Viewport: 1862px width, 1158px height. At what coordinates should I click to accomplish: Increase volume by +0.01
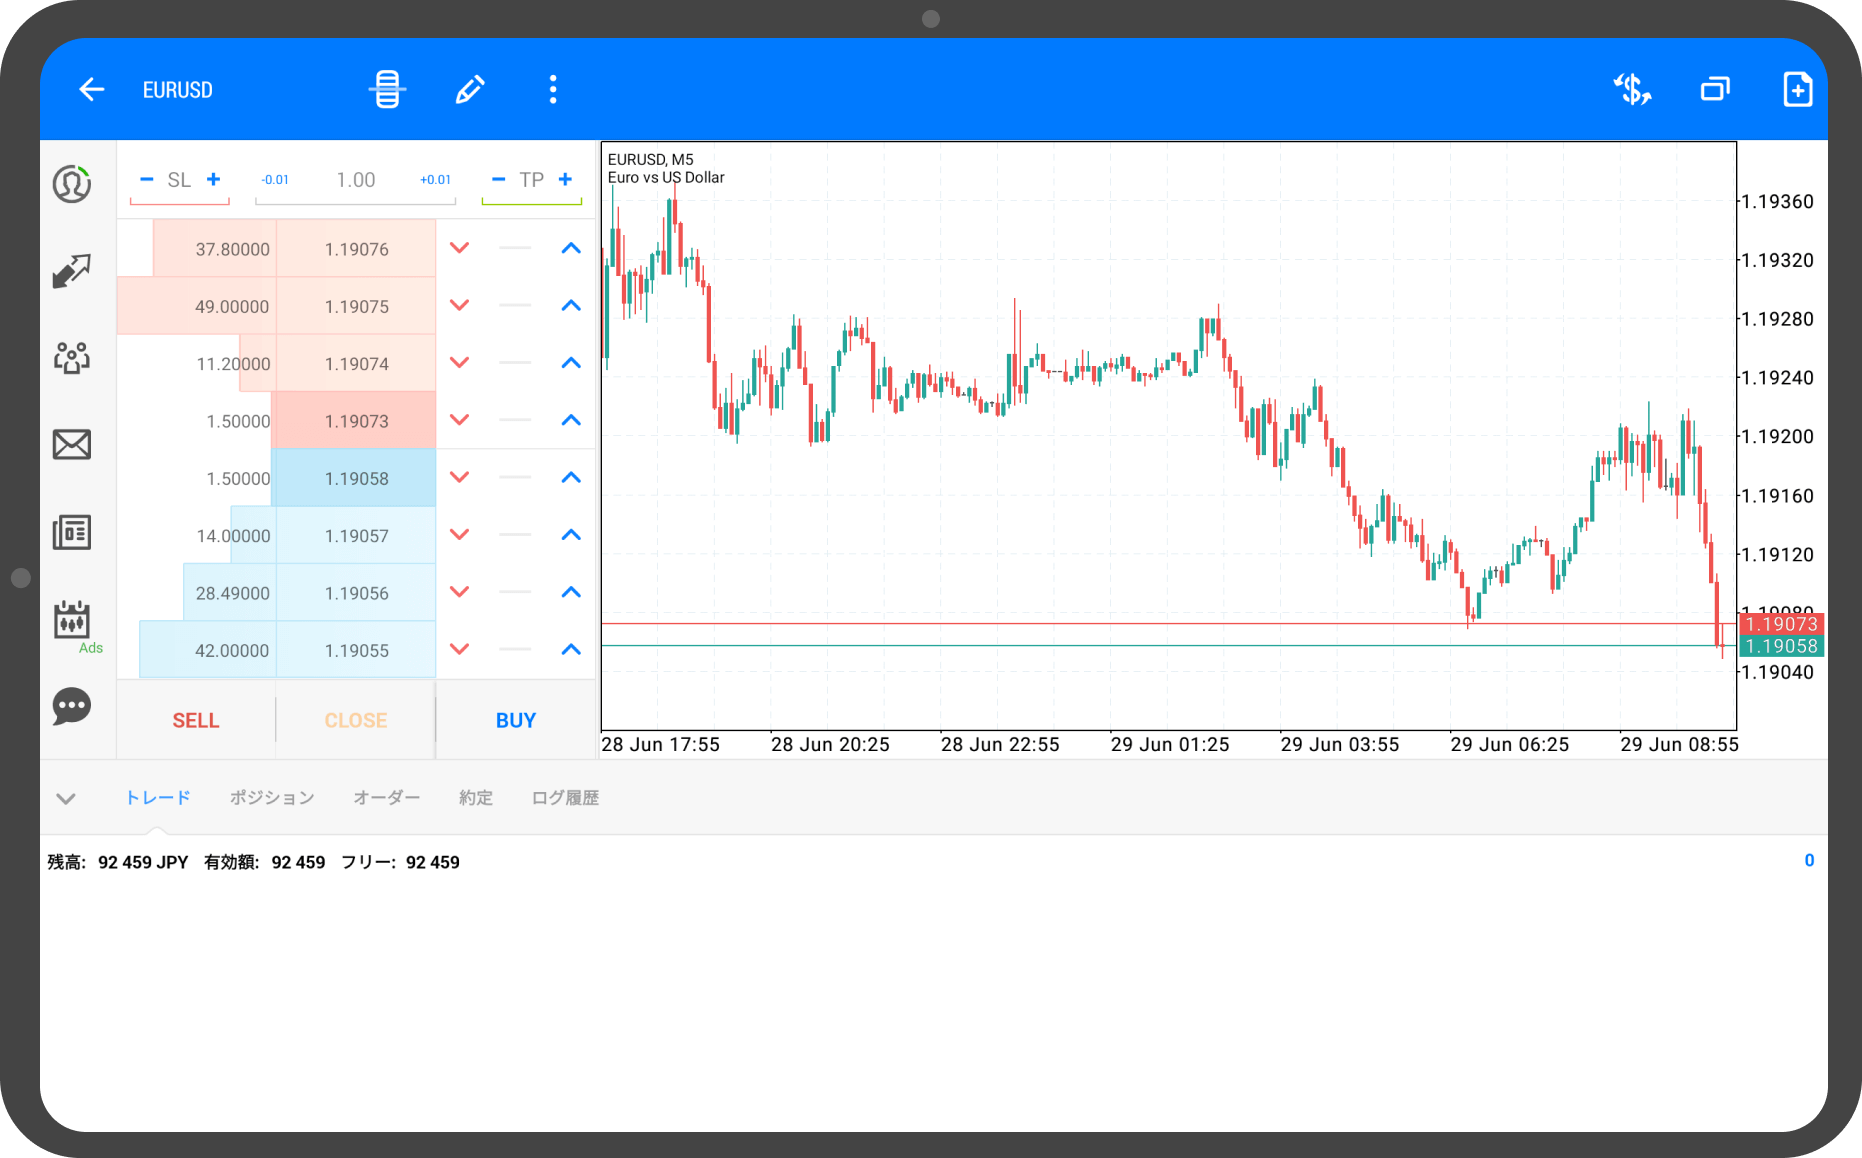pos(435,180)
